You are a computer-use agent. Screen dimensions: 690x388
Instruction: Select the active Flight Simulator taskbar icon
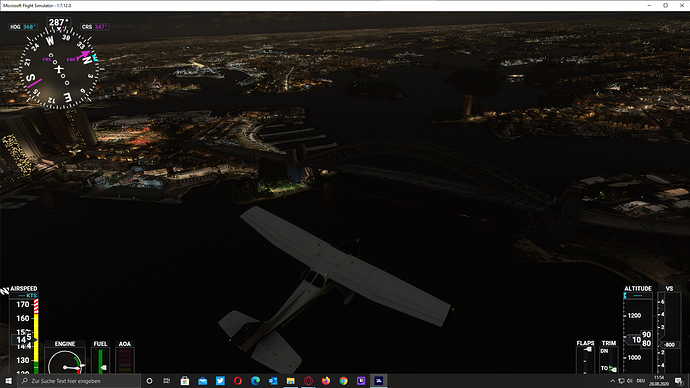coord(378,381)
